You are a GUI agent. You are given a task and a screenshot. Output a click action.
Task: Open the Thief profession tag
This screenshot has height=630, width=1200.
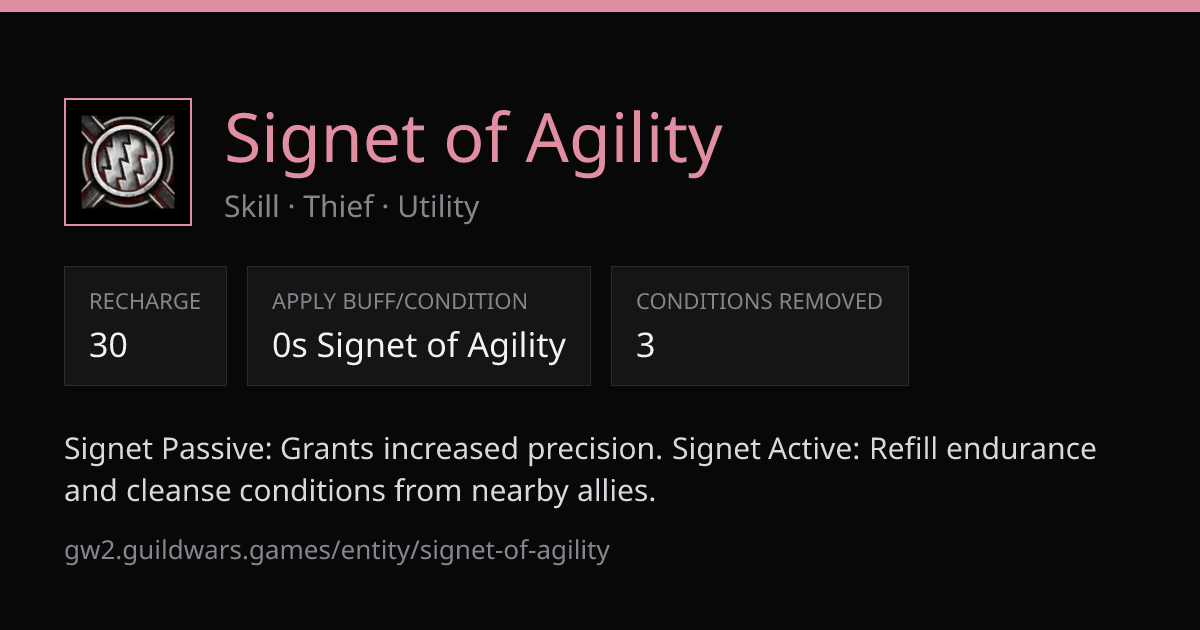[x=339, y=207]
